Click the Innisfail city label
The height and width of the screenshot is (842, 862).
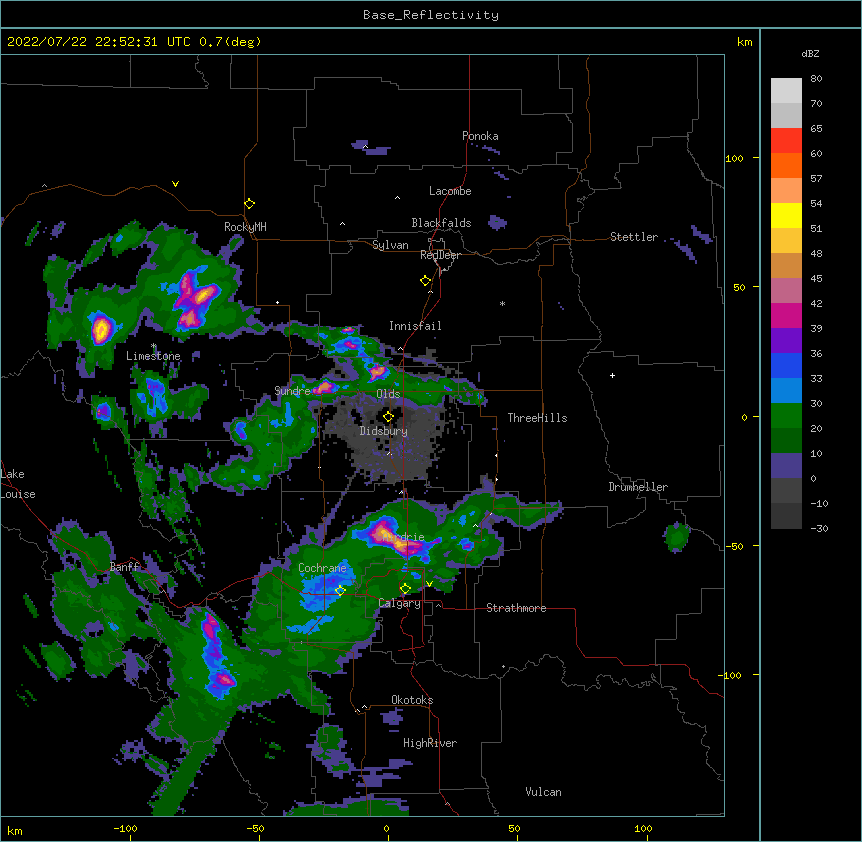click(x=415, y=326)
